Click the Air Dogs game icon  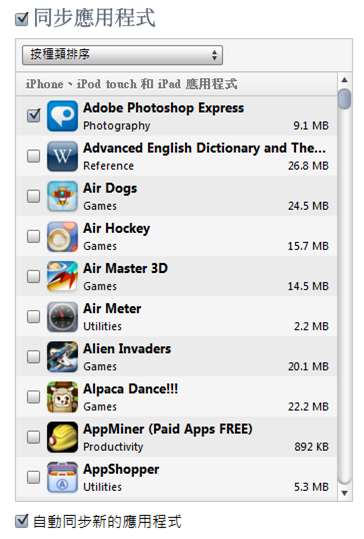pyautogui.click(x=62, y=196)
